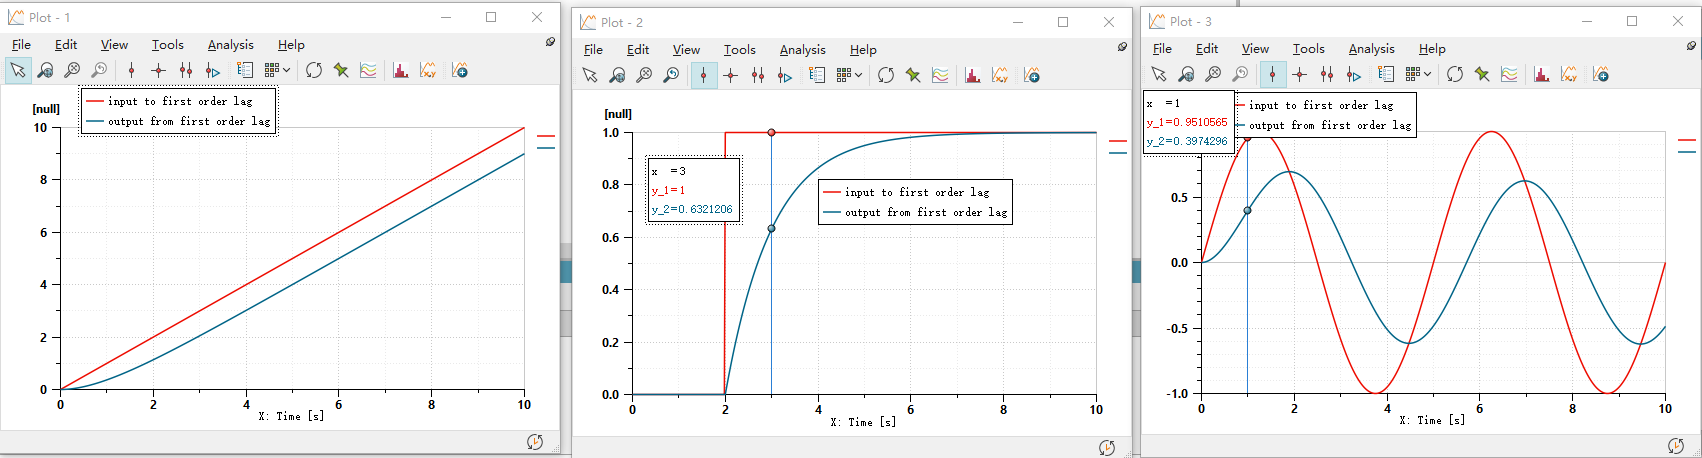Click the green pin icon in Plot 2
The width and height of the screenshot is (1702, 458).
(x=913, y=75)
